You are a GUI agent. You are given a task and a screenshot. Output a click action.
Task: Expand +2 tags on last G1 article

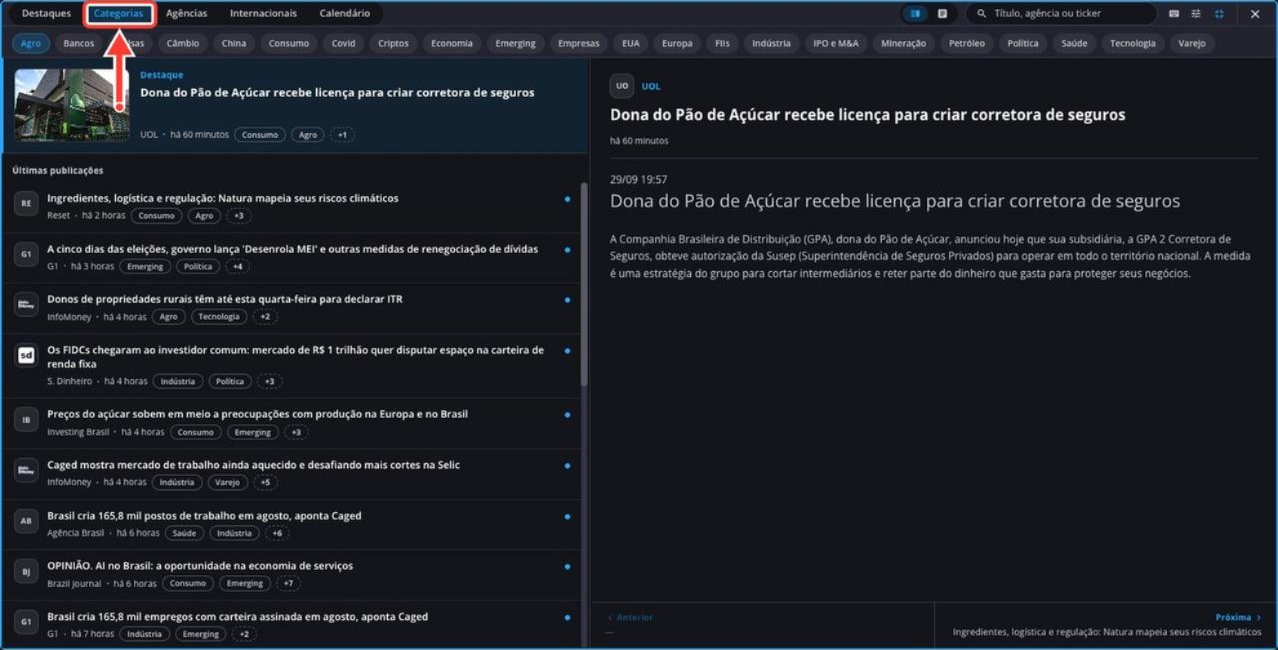coord(243,634)
